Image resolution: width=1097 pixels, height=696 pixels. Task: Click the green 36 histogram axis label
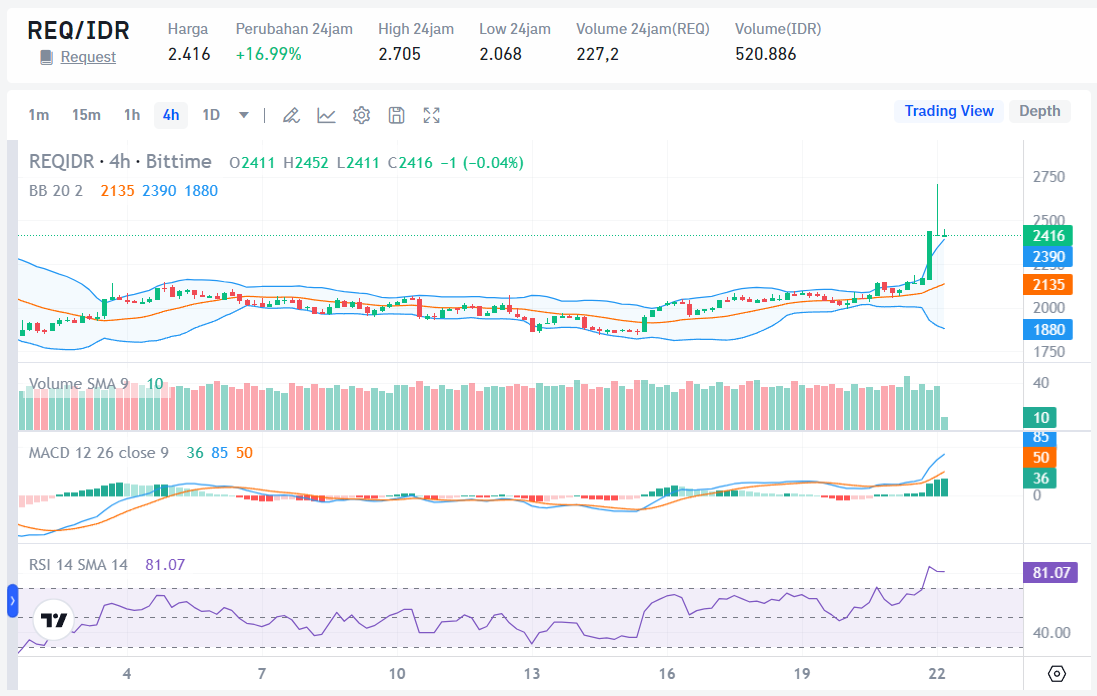point(1040,478)
